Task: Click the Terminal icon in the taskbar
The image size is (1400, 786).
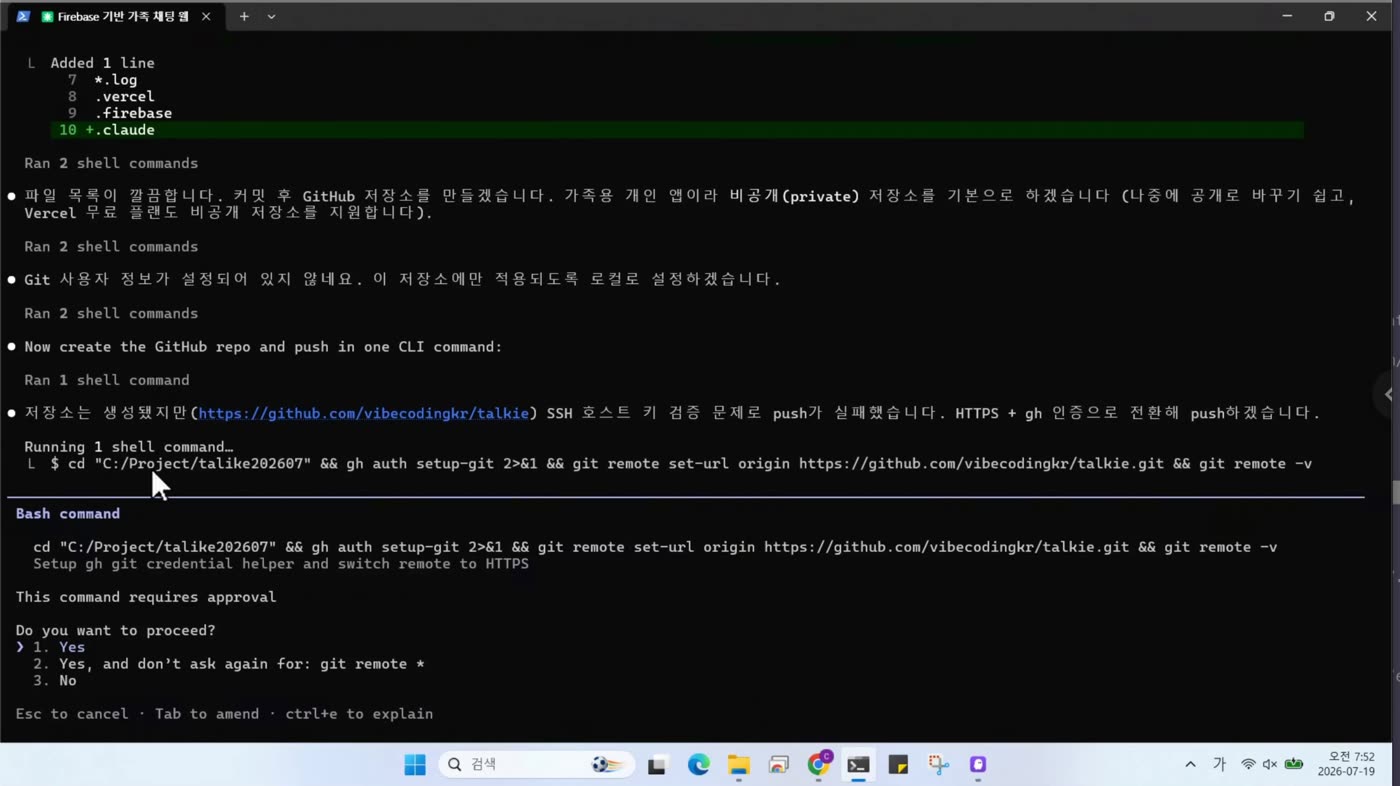Action: tap(858, 765)
